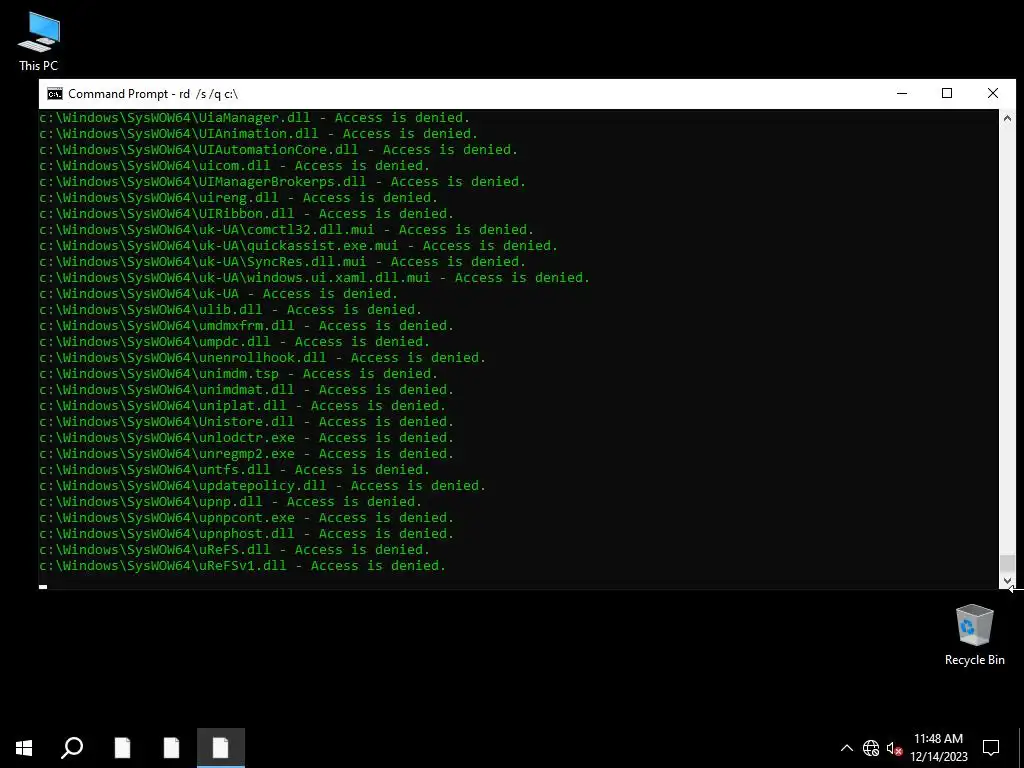Viewport: 1024px width, 768px height.
Task: Click the updatepolicy.dll output line
Action: click(263, 486)
